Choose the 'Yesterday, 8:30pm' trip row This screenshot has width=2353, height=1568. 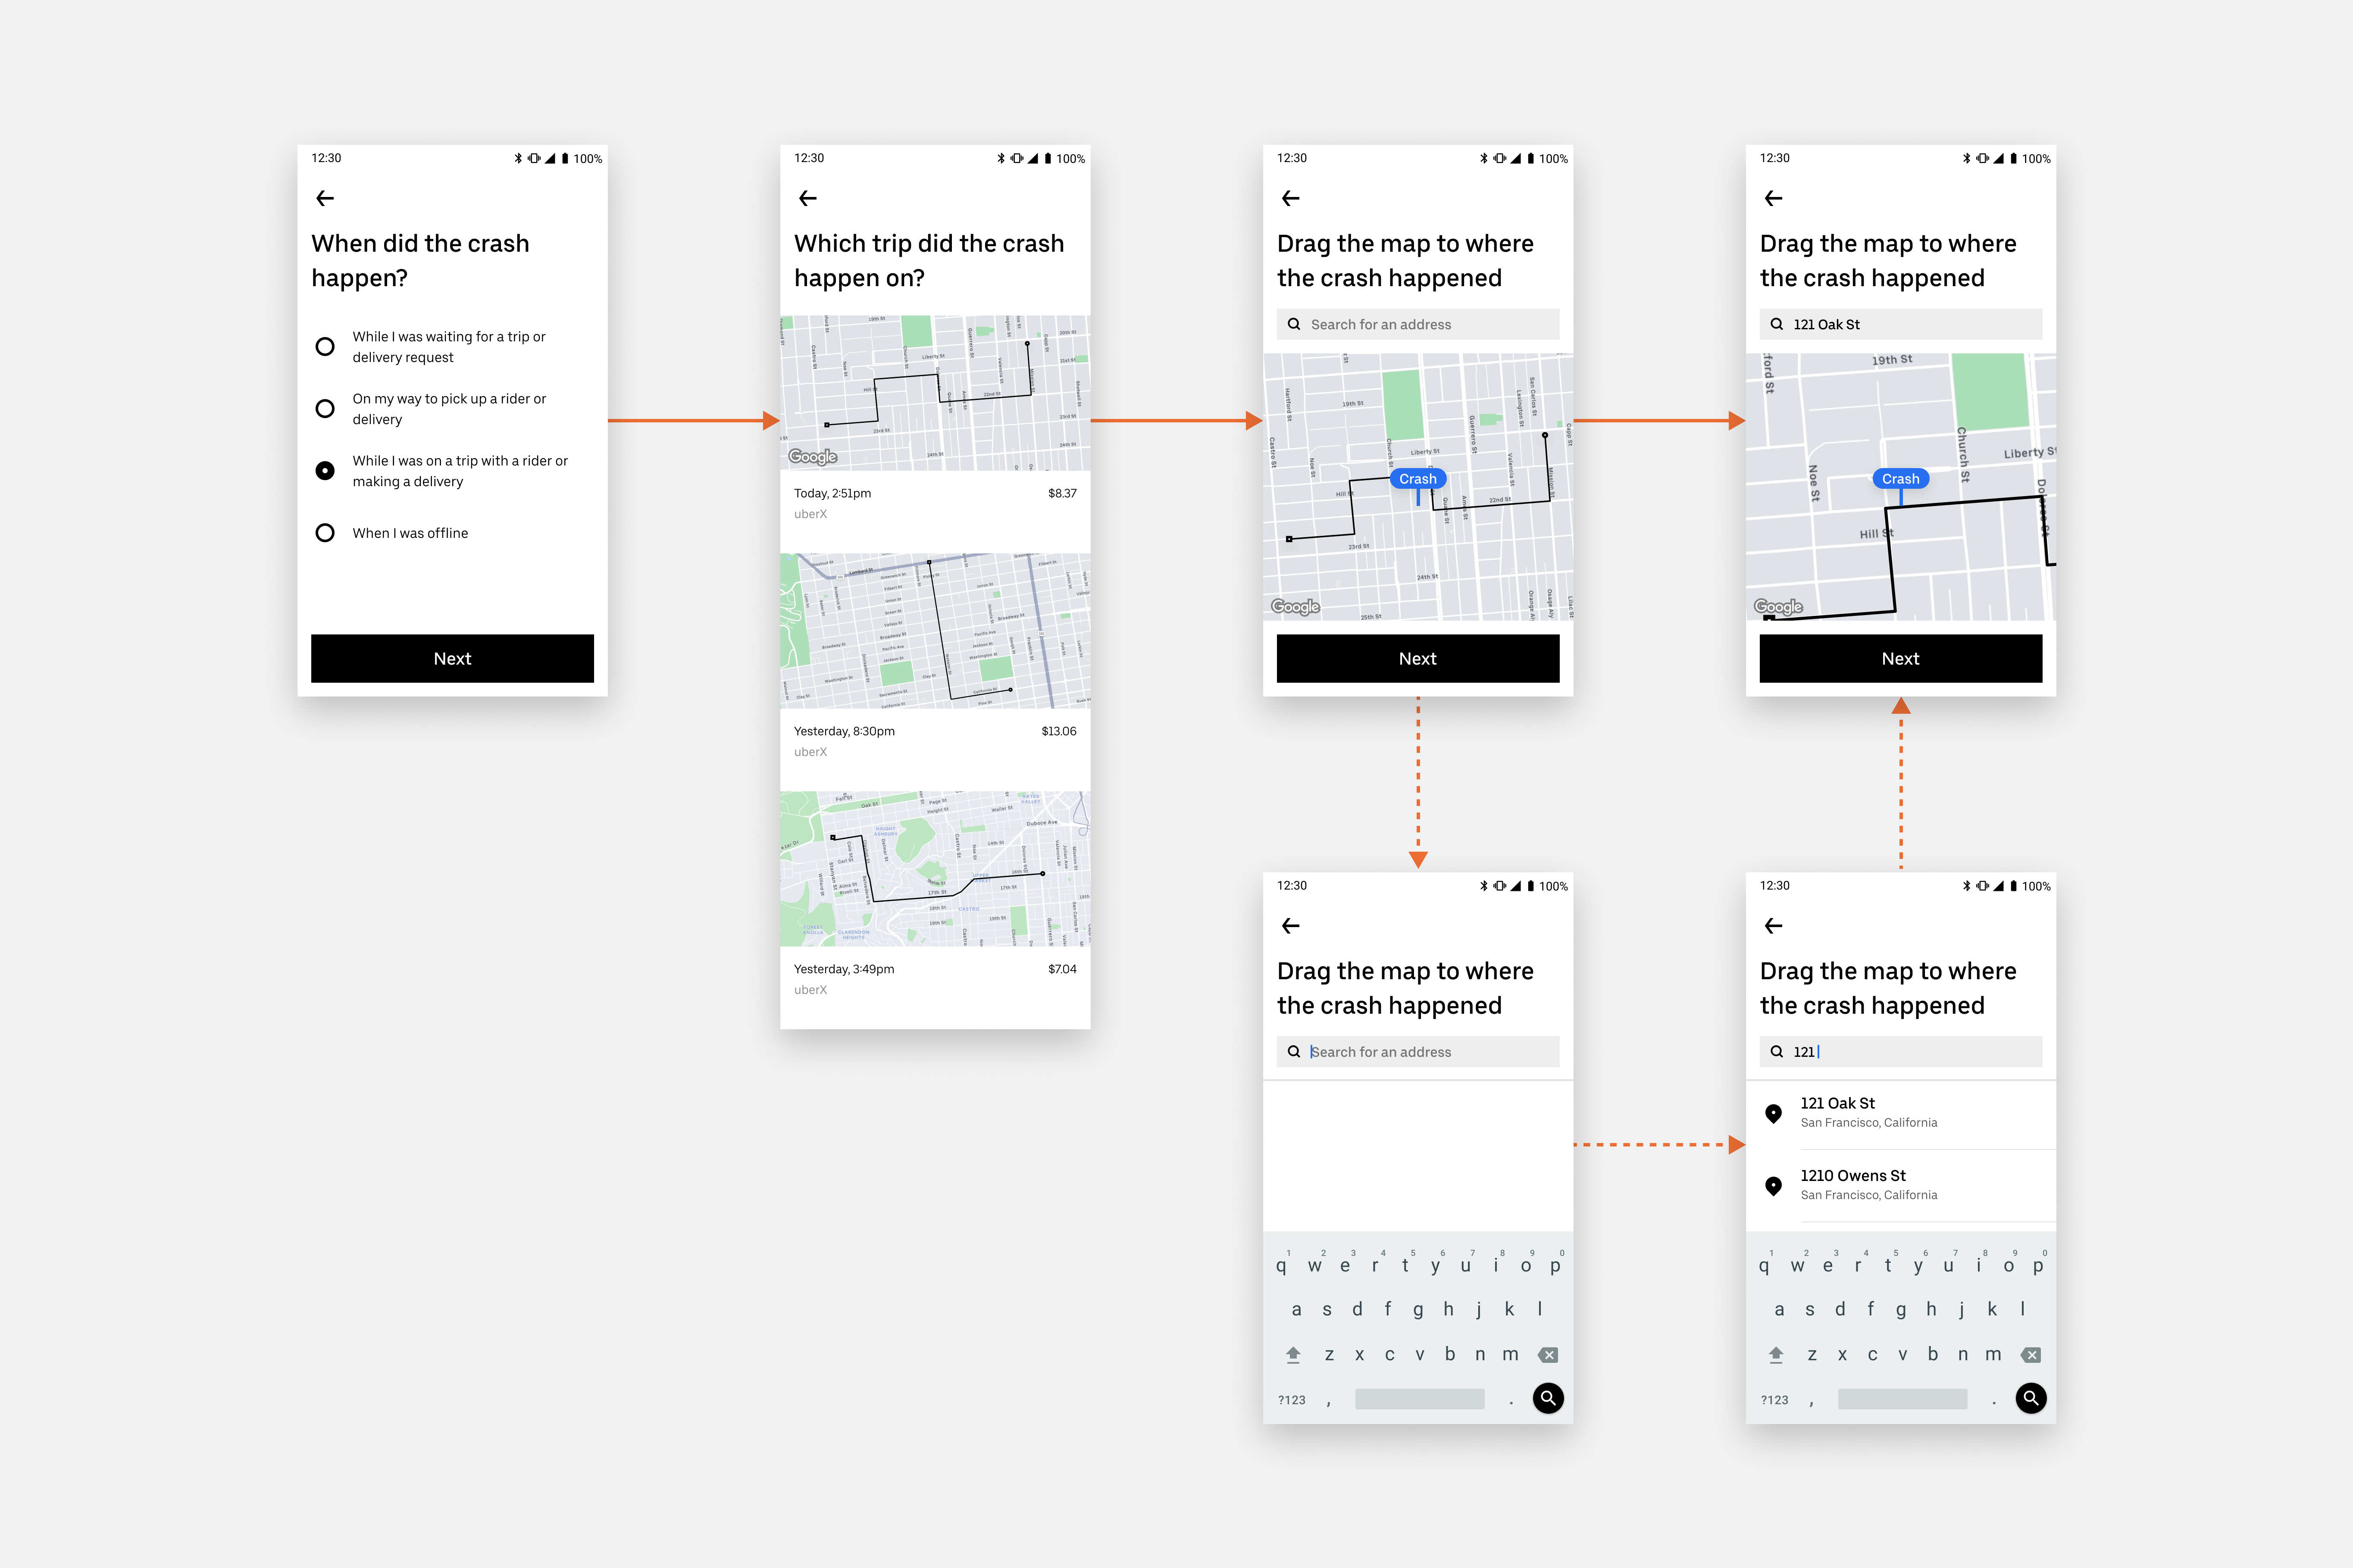(935, 741)
